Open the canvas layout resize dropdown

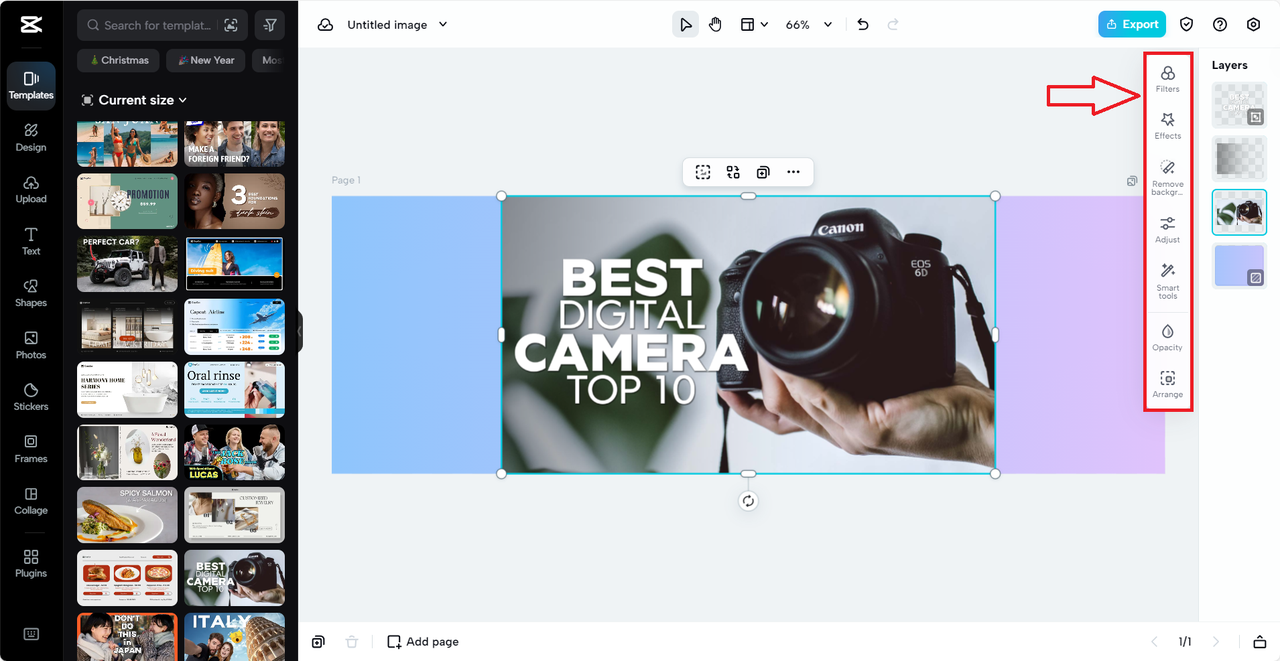(754, 25)
